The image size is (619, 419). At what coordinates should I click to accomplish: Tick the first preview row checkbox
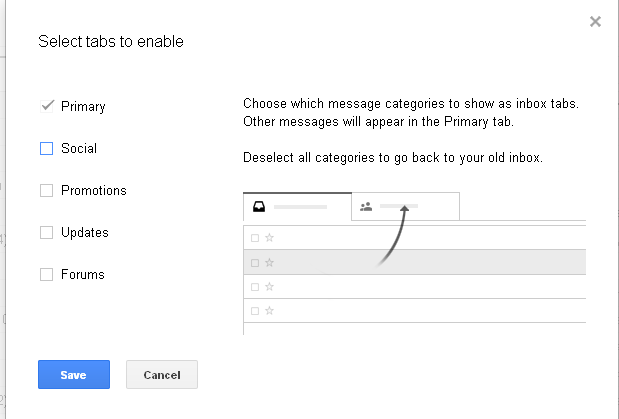(x=255, y=238)
